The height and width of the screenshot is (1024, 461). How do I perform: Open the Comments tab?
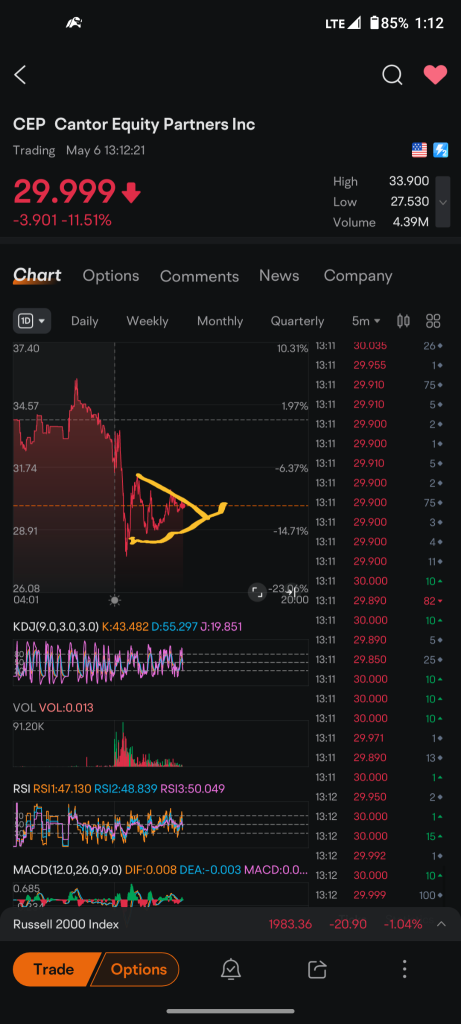coord(199,276)
